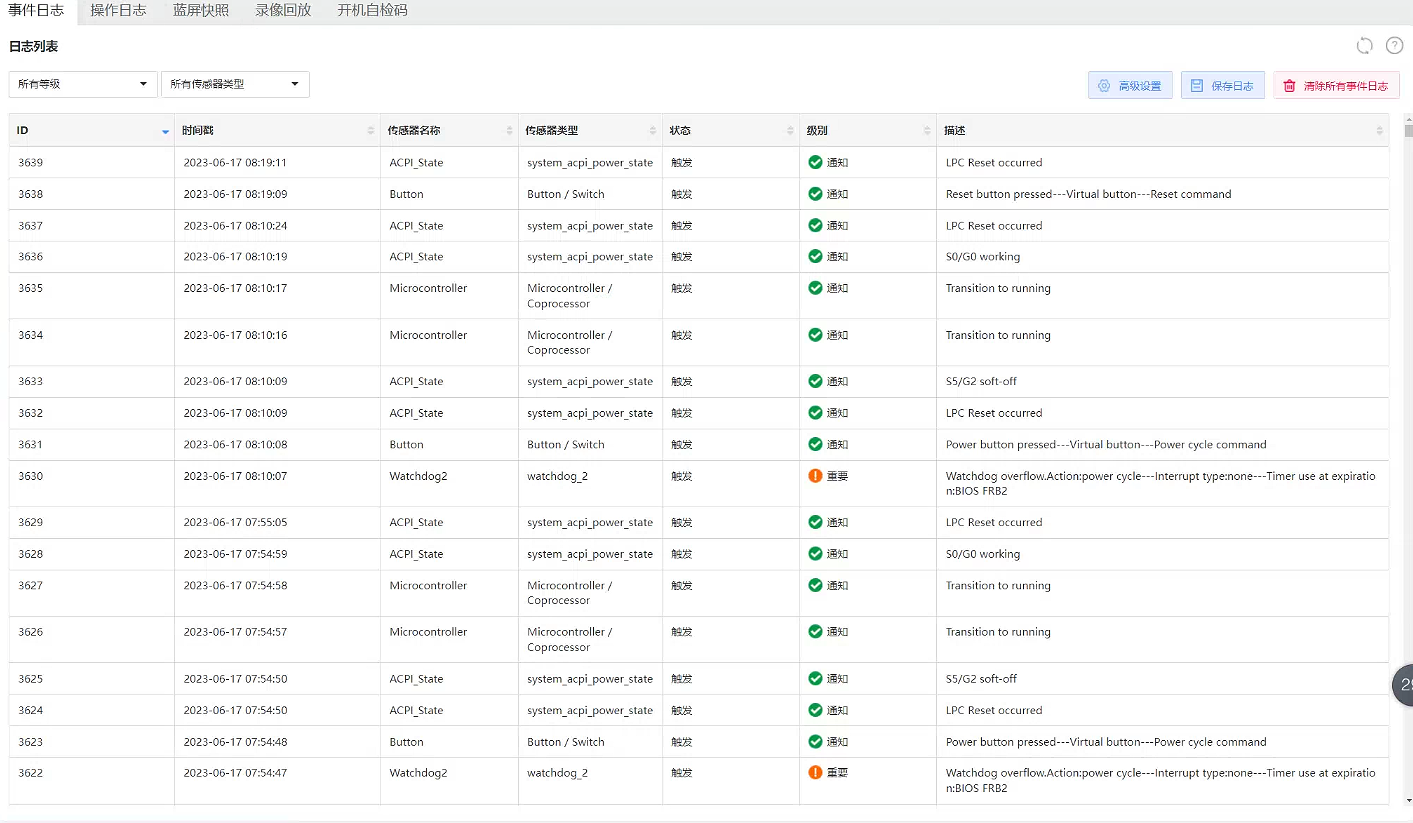The height and width of the screenshot is (823, 1413).
Task: Click the refresh icon above the log list
Action: (x=1364, y=46)
